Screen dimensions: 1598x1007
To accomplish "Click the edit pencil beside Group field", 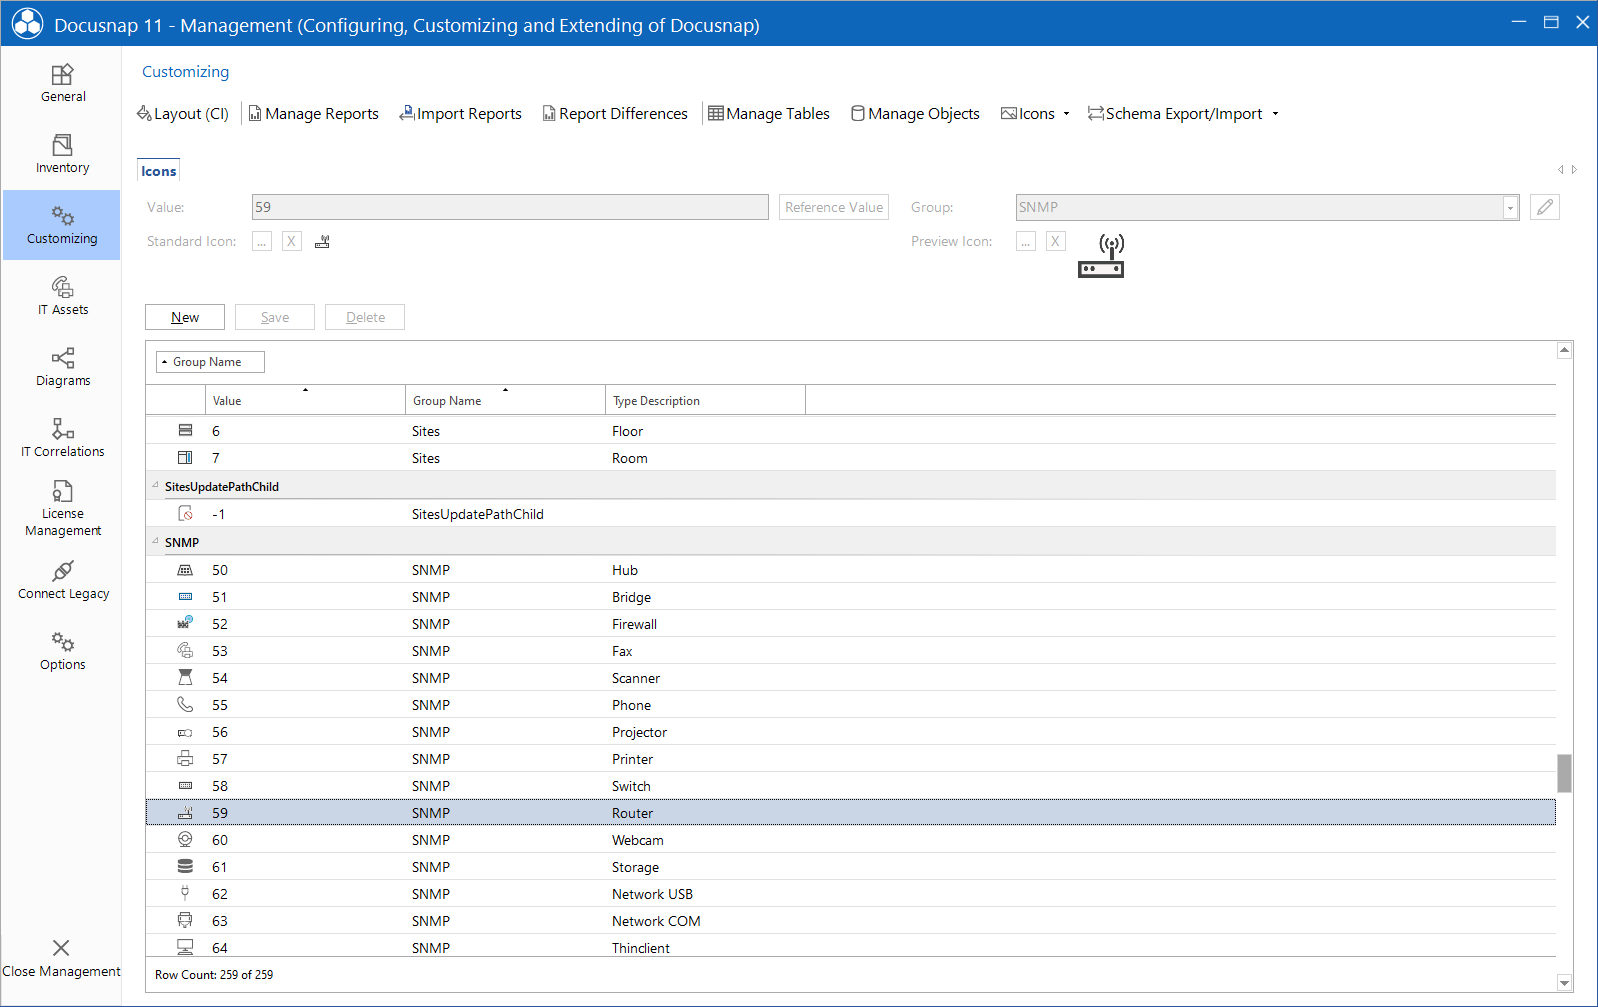I will pyautogui.click(x=1544, y=207).
